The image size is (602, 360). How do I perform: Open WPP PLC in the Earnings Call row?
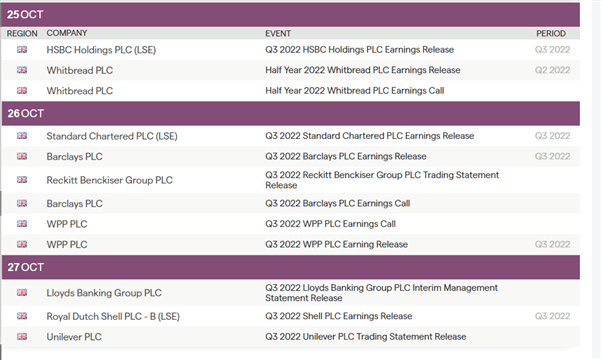point(67,224)
